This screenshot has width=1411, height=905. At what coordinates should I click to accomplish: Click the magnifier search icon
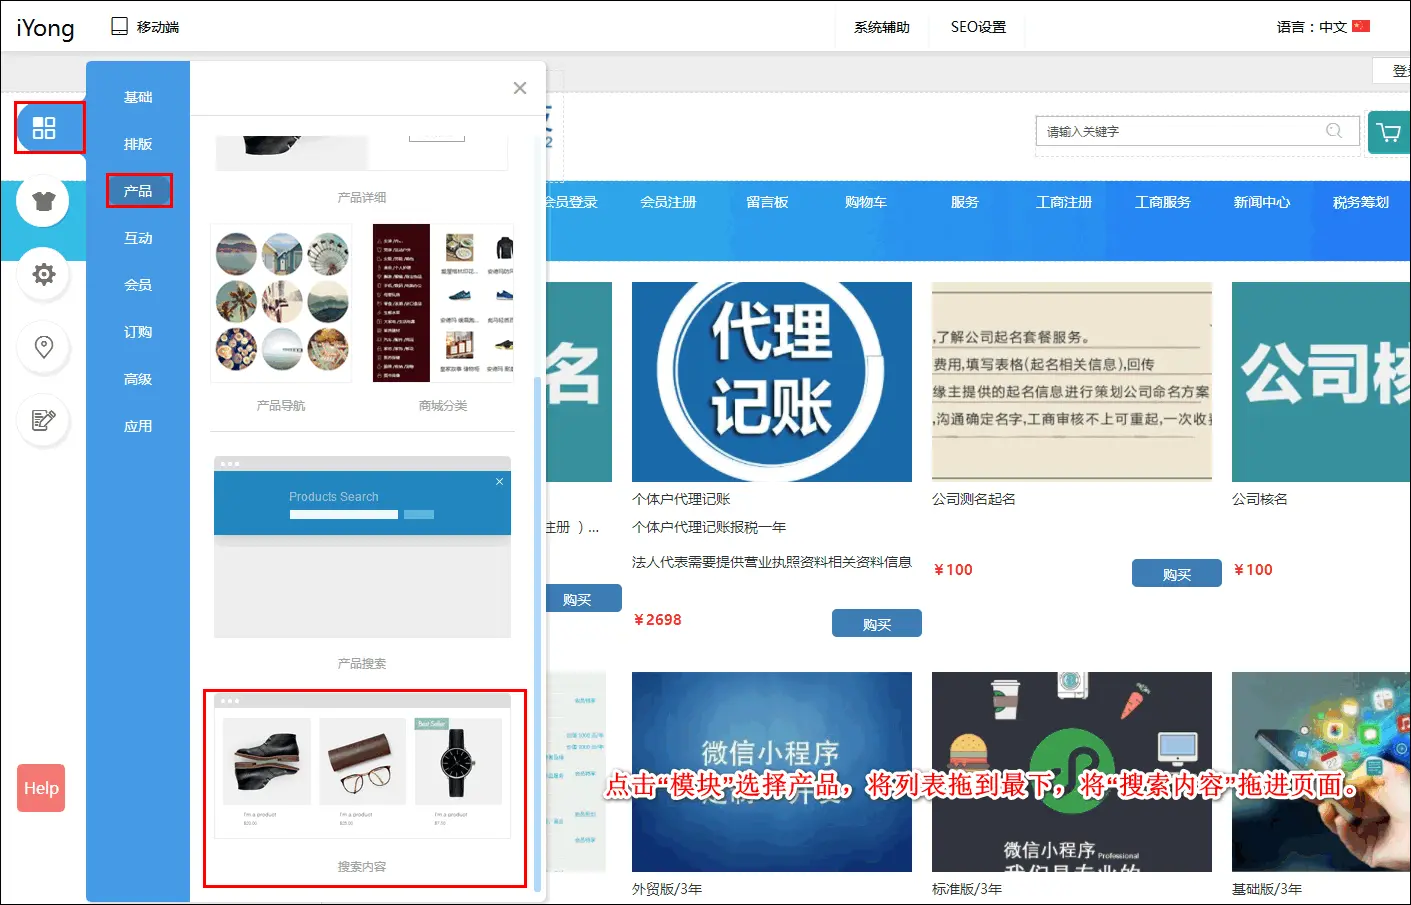click(1334, 131)
